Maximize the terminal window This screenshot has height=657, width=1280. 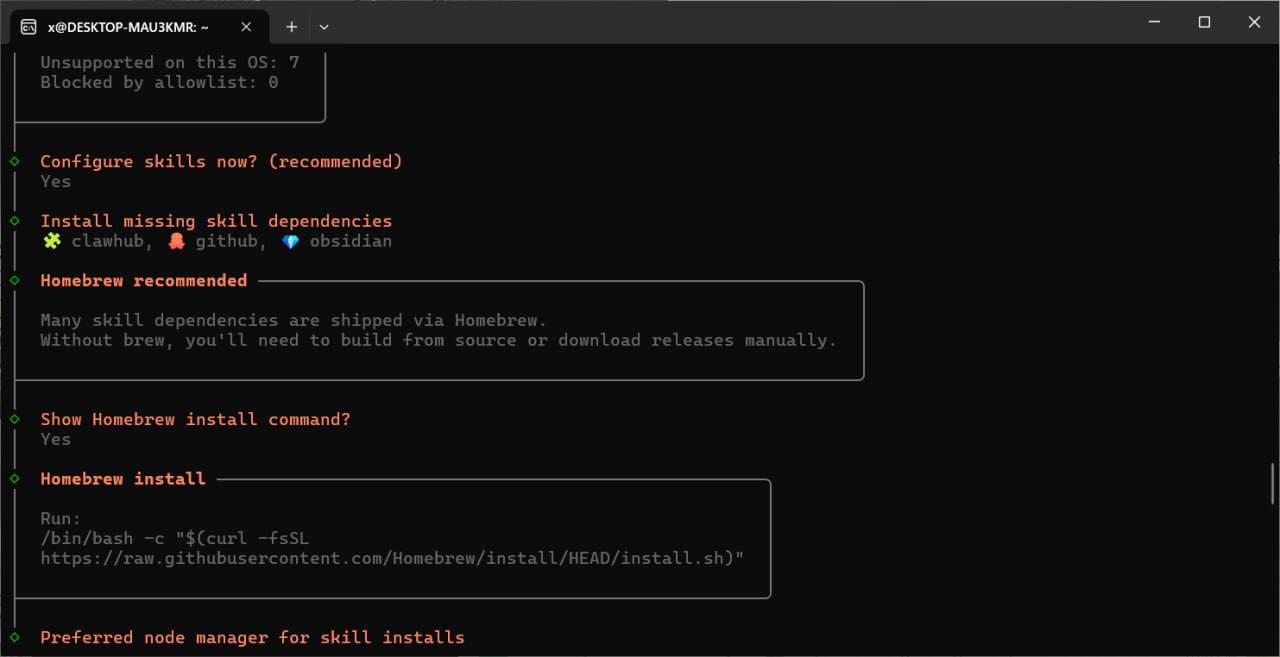1204,22
